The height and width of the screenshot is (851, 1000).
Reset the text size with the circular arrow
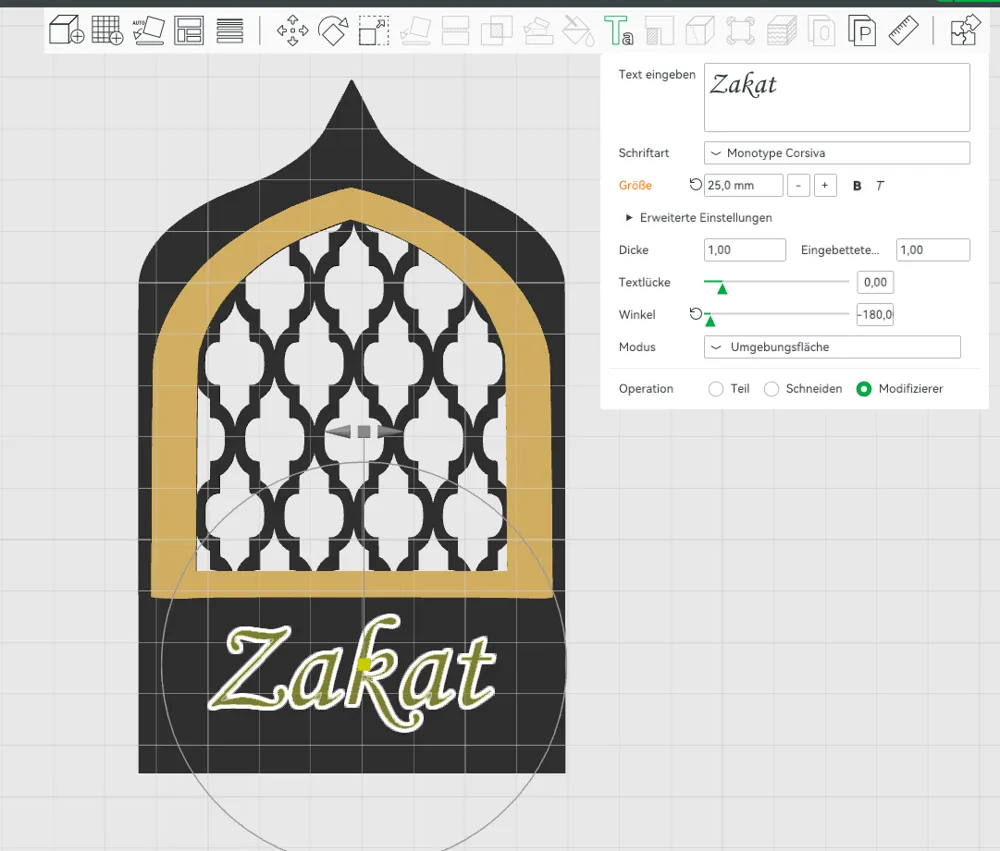(695, 184)
